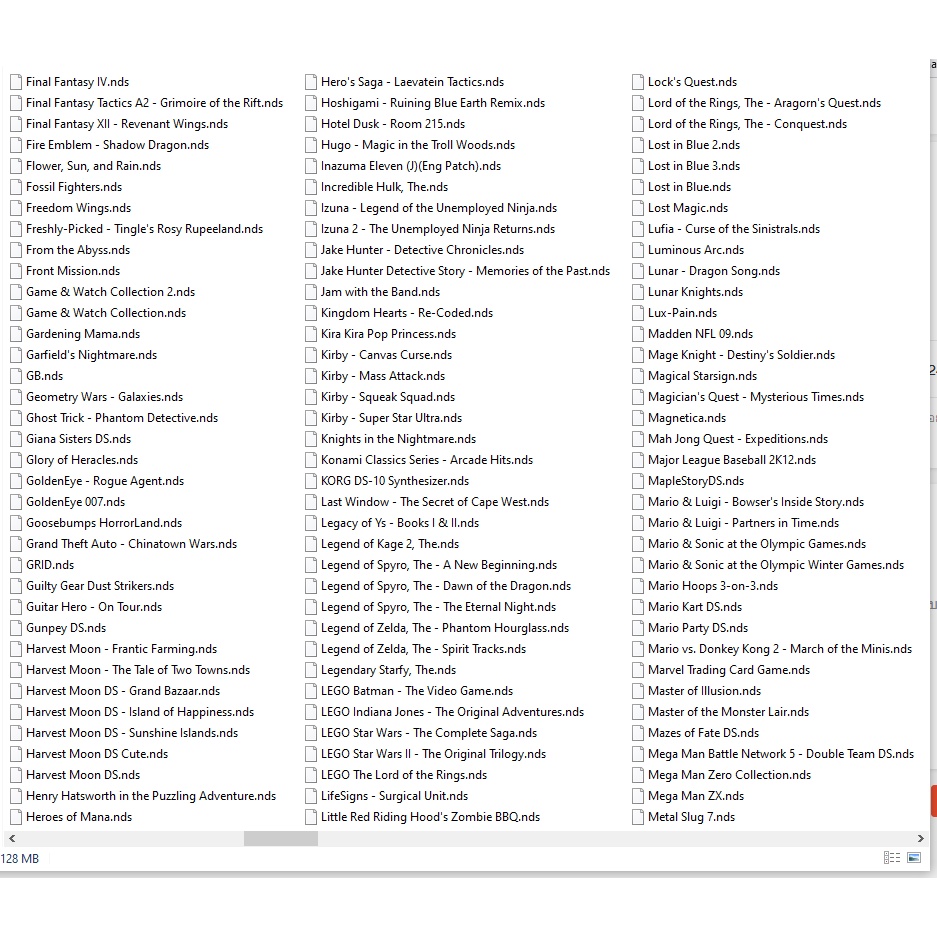Viewport: 937px width, 937px height.
Task: Click the horizontal scrollbar right arrow
Action: 920,838
